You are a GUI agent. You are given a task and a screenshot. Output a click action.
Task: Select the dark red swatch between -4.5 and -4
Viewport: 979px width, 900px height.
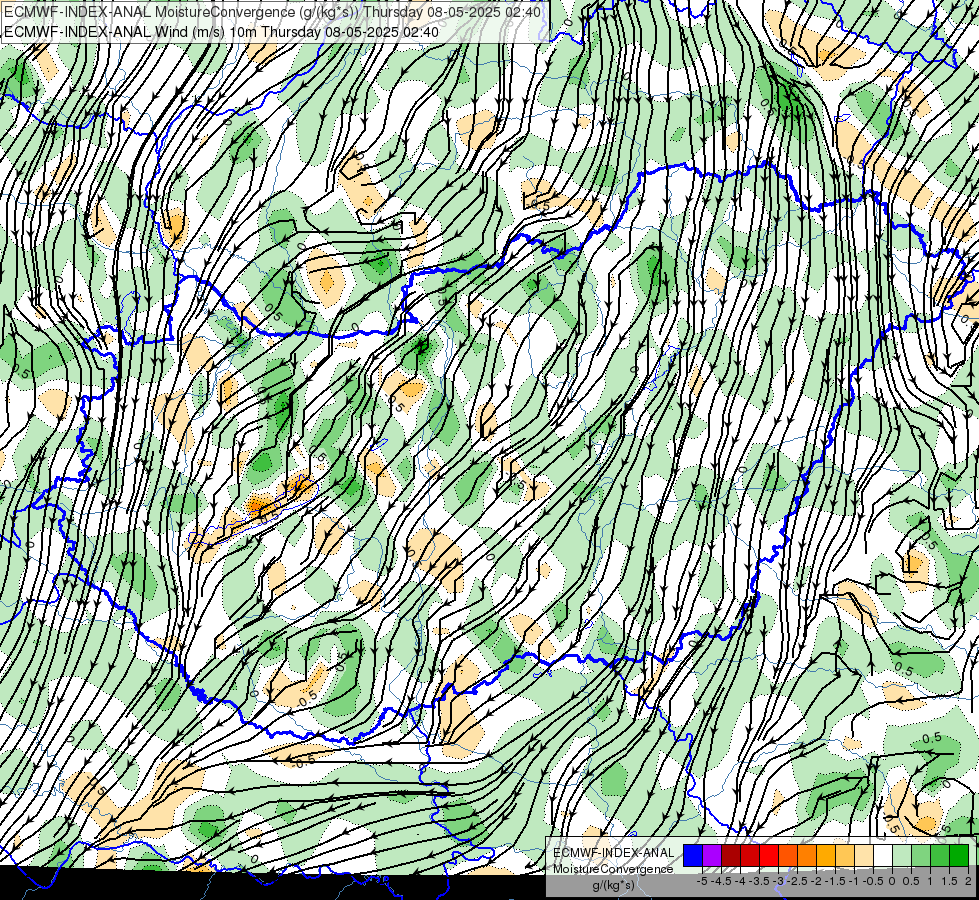731,856
